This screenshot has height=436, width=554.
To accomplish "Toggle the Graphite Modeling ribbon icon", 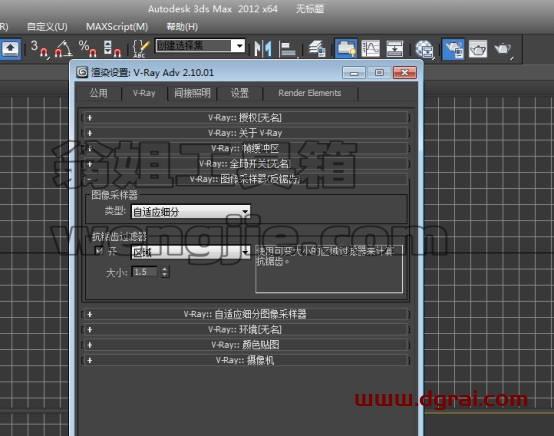I will (x=346, y=48).
